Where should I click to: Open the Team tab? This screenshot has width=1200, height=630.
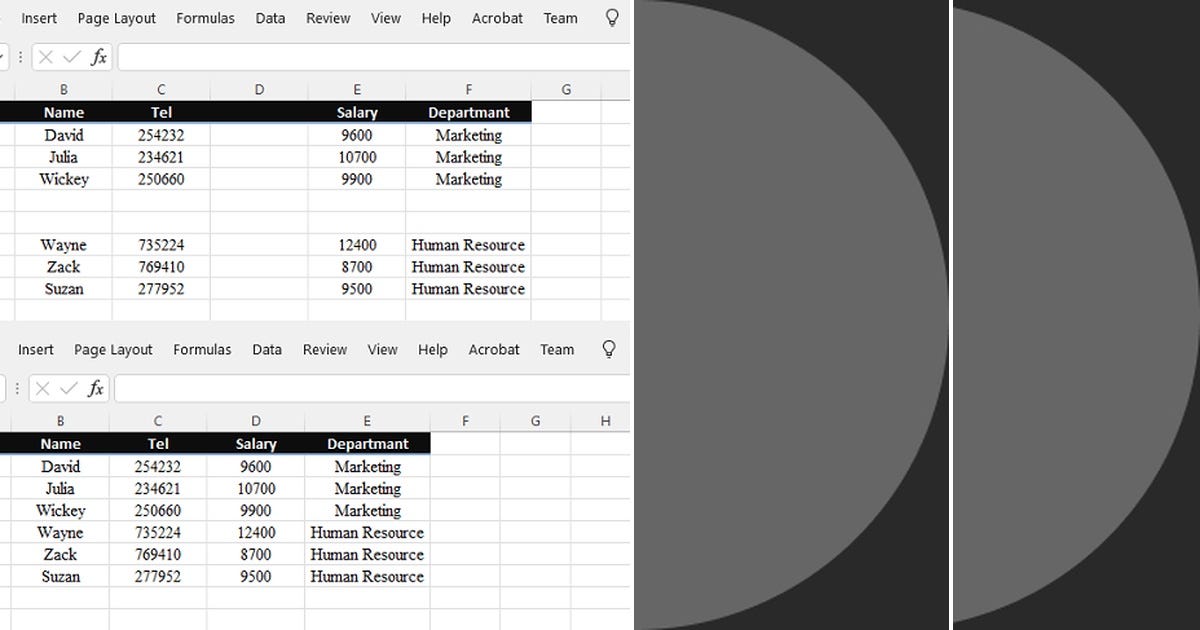coord(560,17)
